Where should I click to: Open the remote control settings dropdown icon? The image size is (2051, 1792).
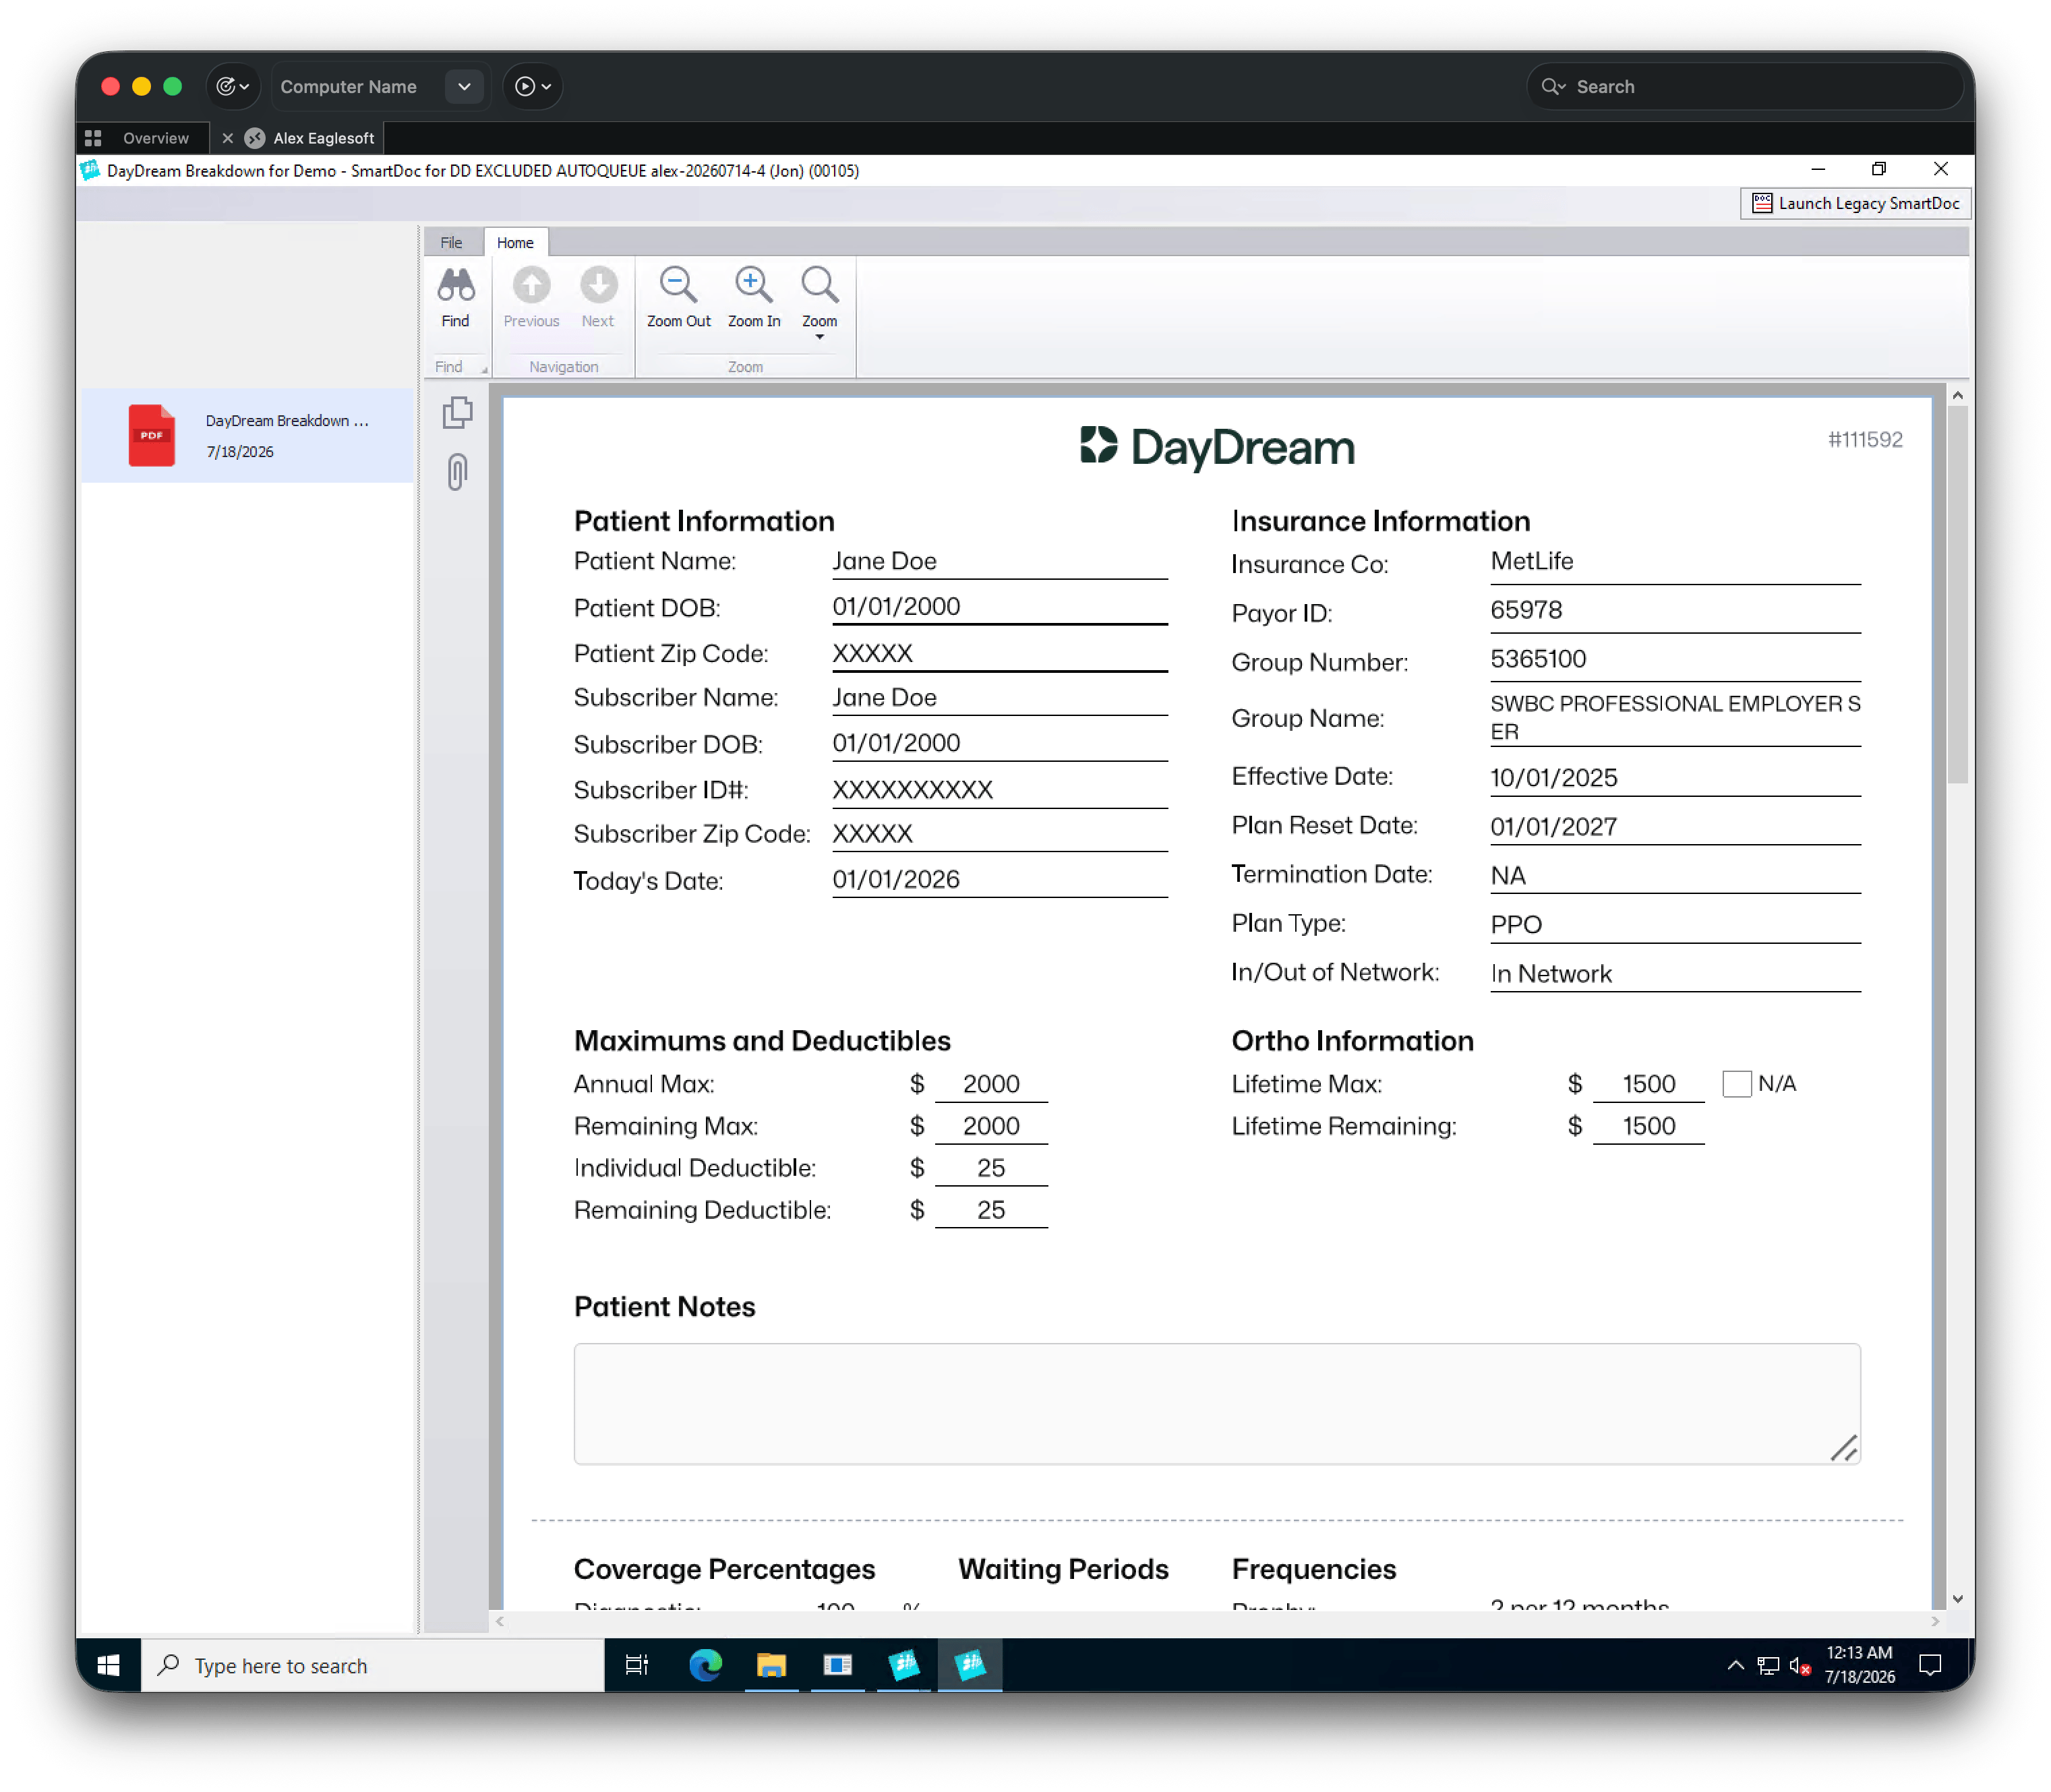(x=233, y=87)
